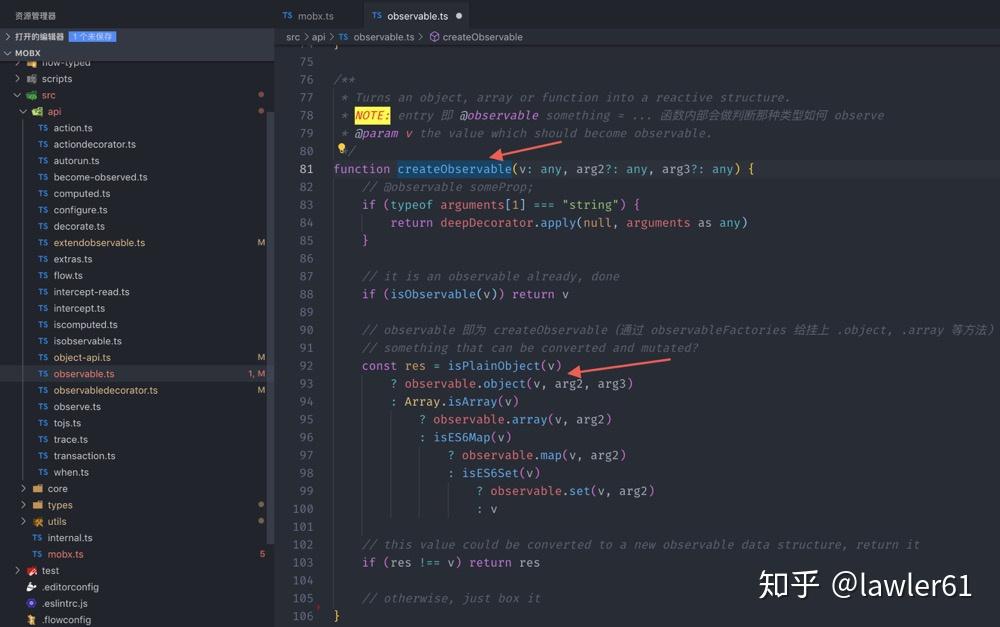Screen dimensions: 1000x627
Task: Expand the types folder
Action: click(x=23, y=505)
